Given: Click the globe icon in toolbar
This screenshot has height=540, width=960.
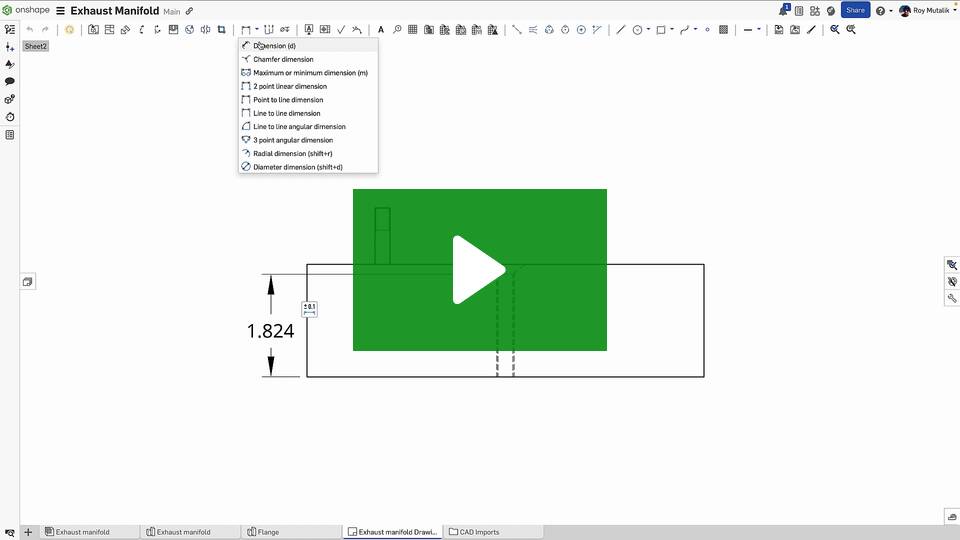Looking at the screenshot, I should 189,29.
